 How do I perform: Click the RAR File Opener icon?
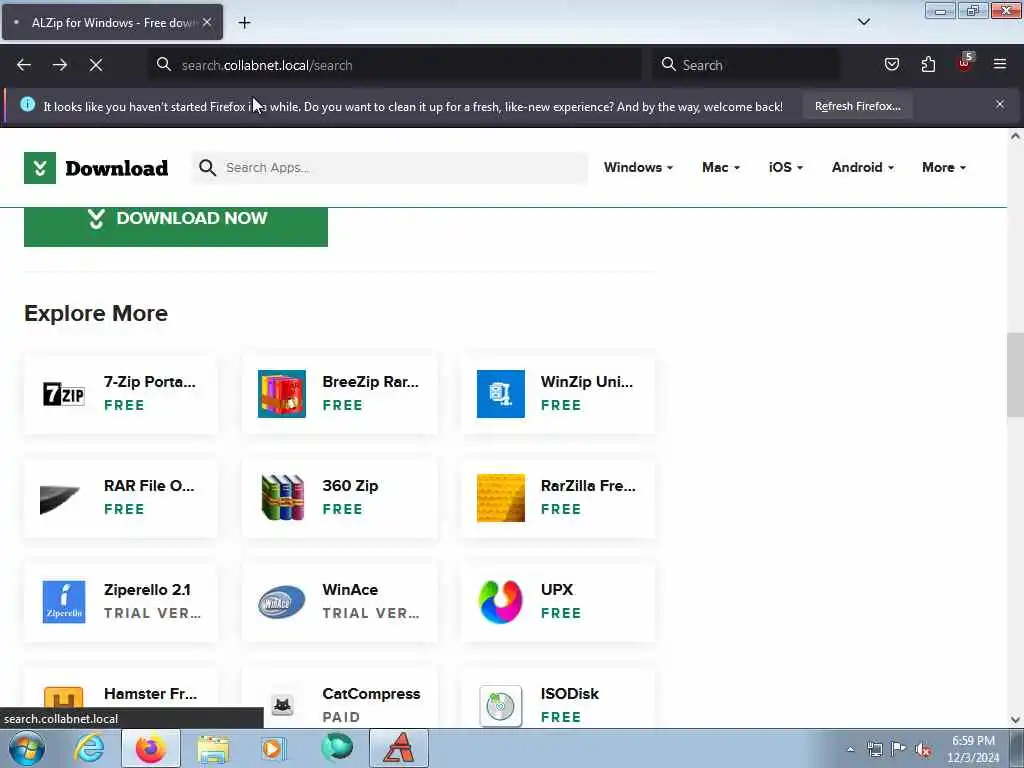pos(60,499)
